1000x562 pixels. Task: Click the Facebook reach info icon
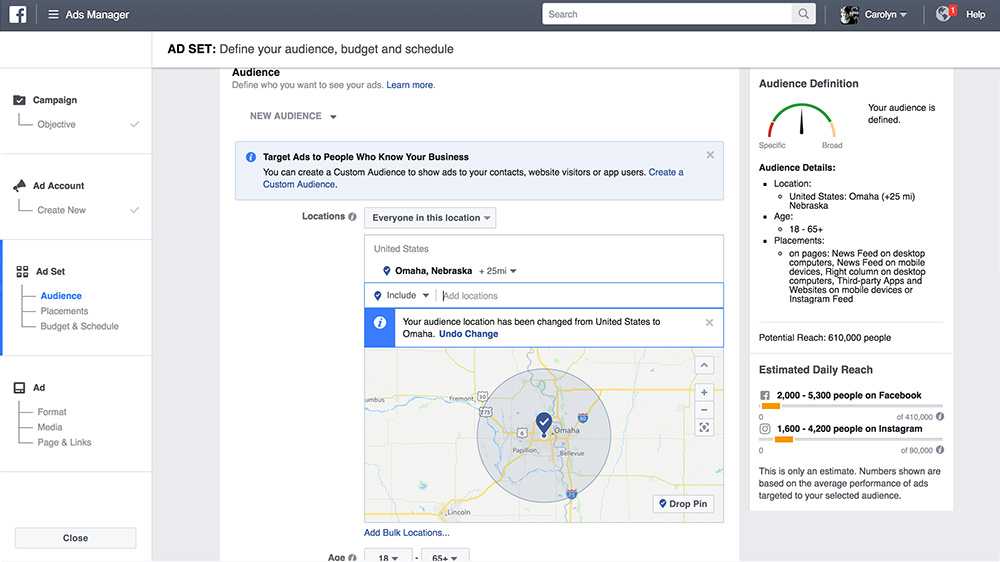coord(939,417)
